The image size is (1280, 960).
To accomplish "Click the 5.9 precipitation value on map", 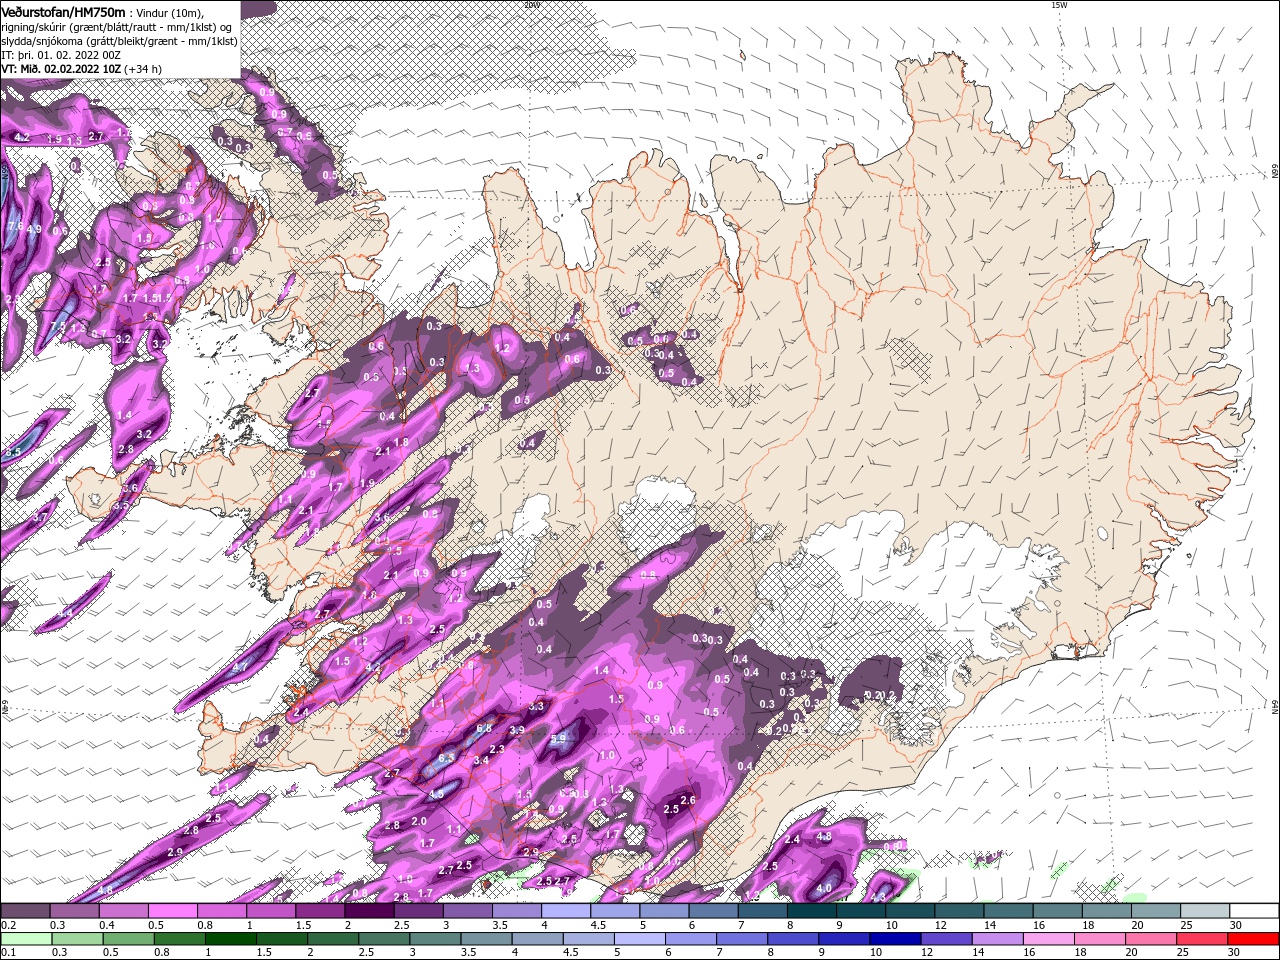I will pos(558,739).
